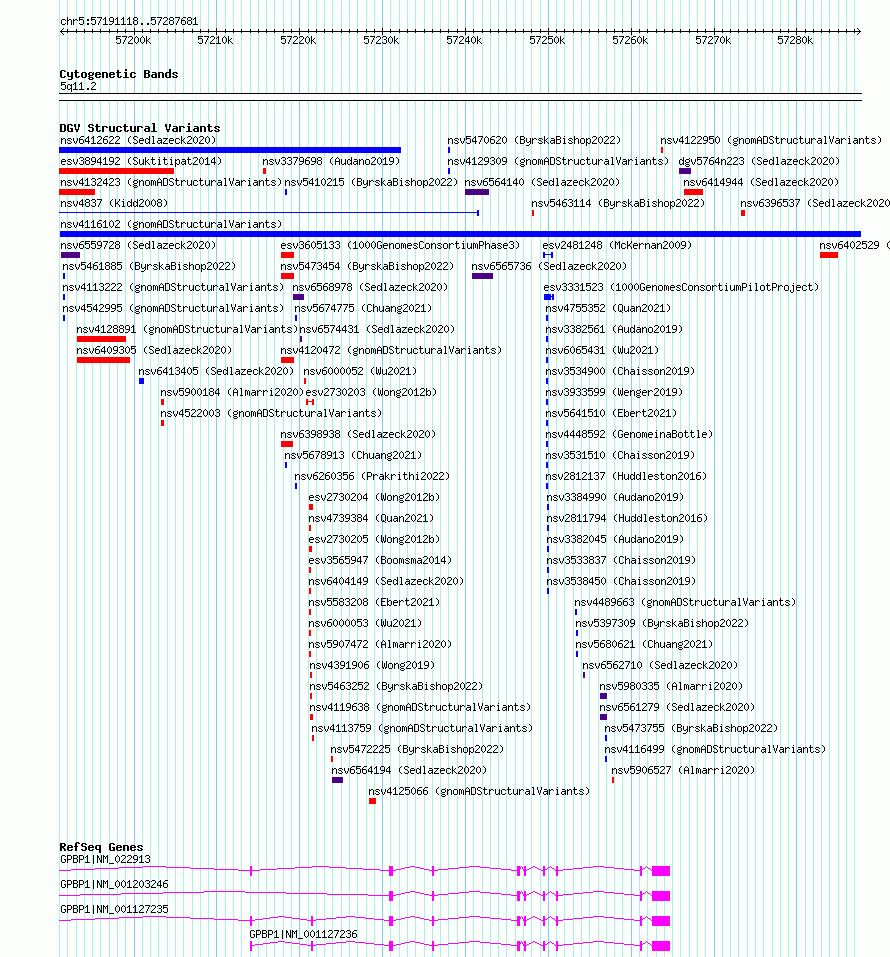890x957 pixels.
Task: Click the nsv5463114 (ByrskaBishop2022) label
Action: [x=618, y=203]
